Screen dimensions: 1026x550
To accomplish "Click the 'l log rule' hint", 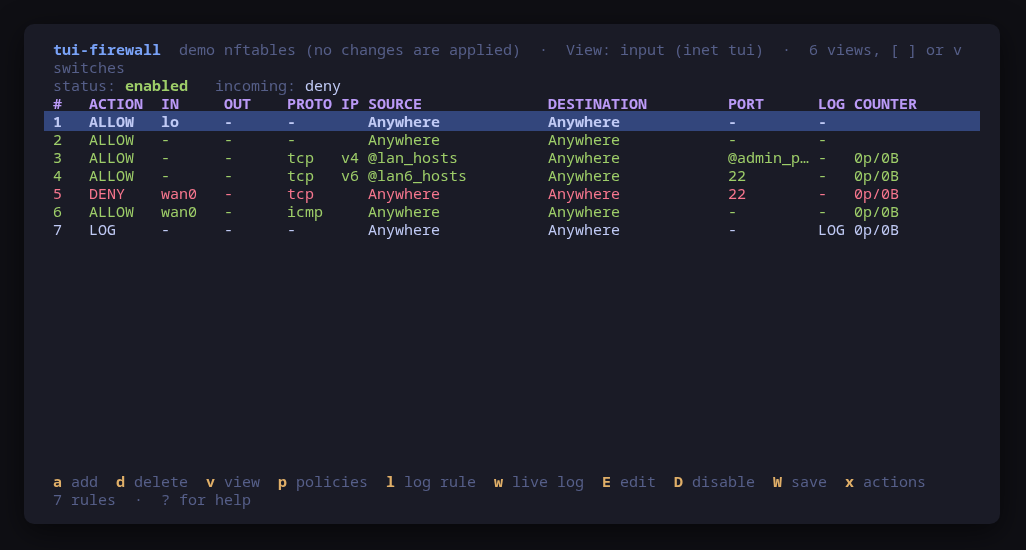I will [x=431, y=482].
